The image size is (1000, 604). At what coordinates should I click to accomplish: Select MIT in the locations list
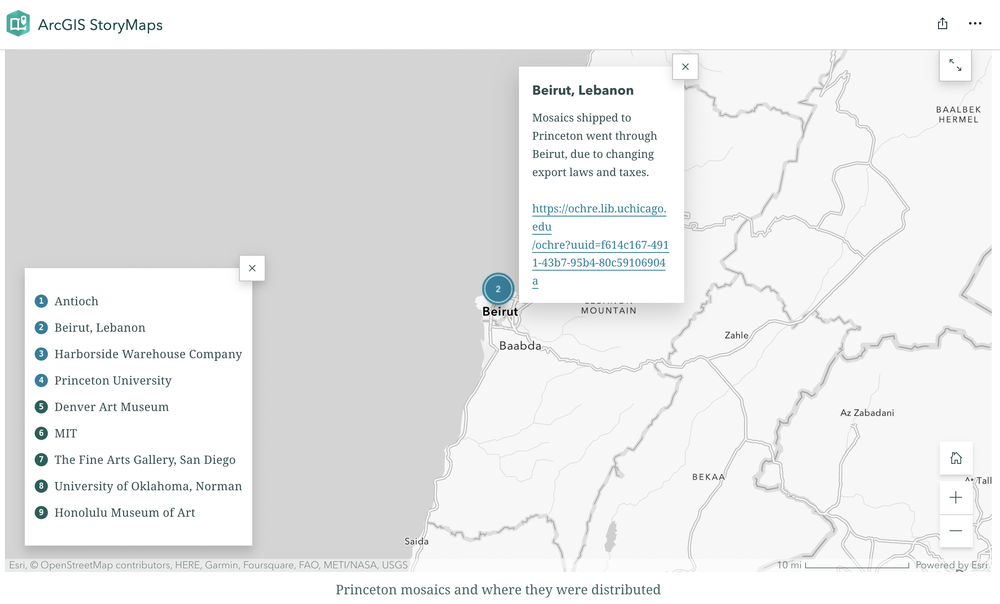pyautogui.click(x=56, y=433)
